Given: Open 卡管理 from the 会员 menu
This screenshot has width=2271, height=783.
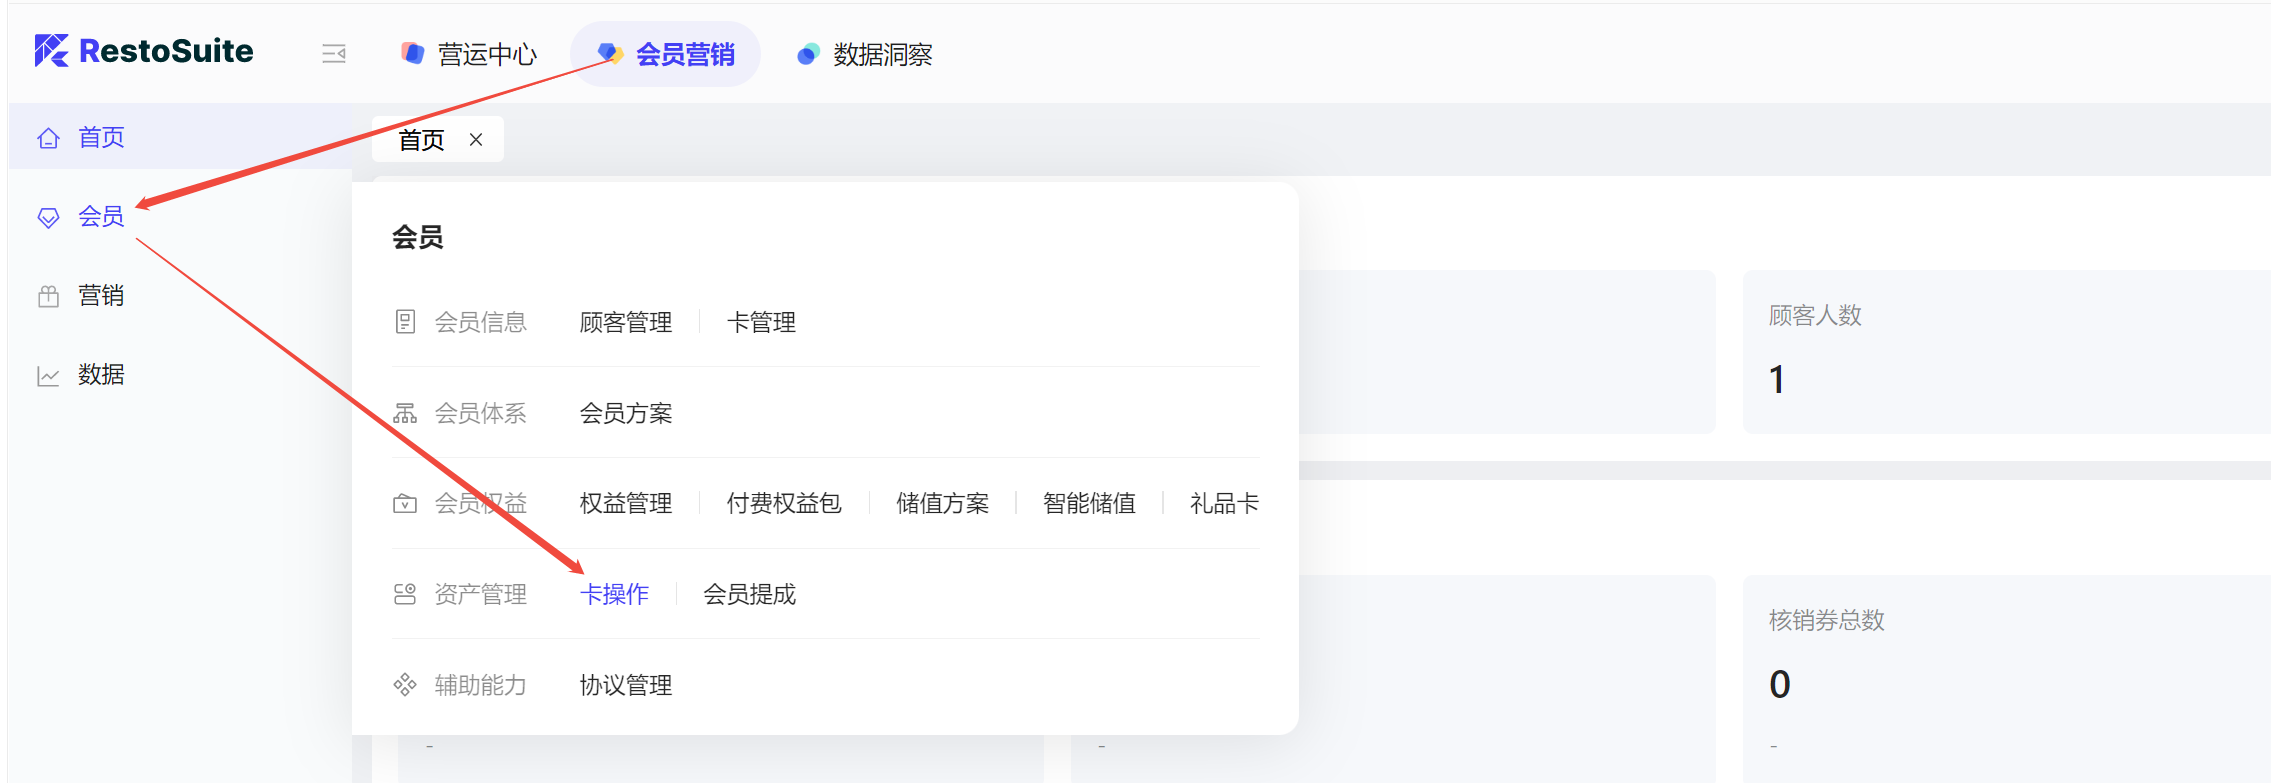Looking at the screenshot, I should [761, 322].
